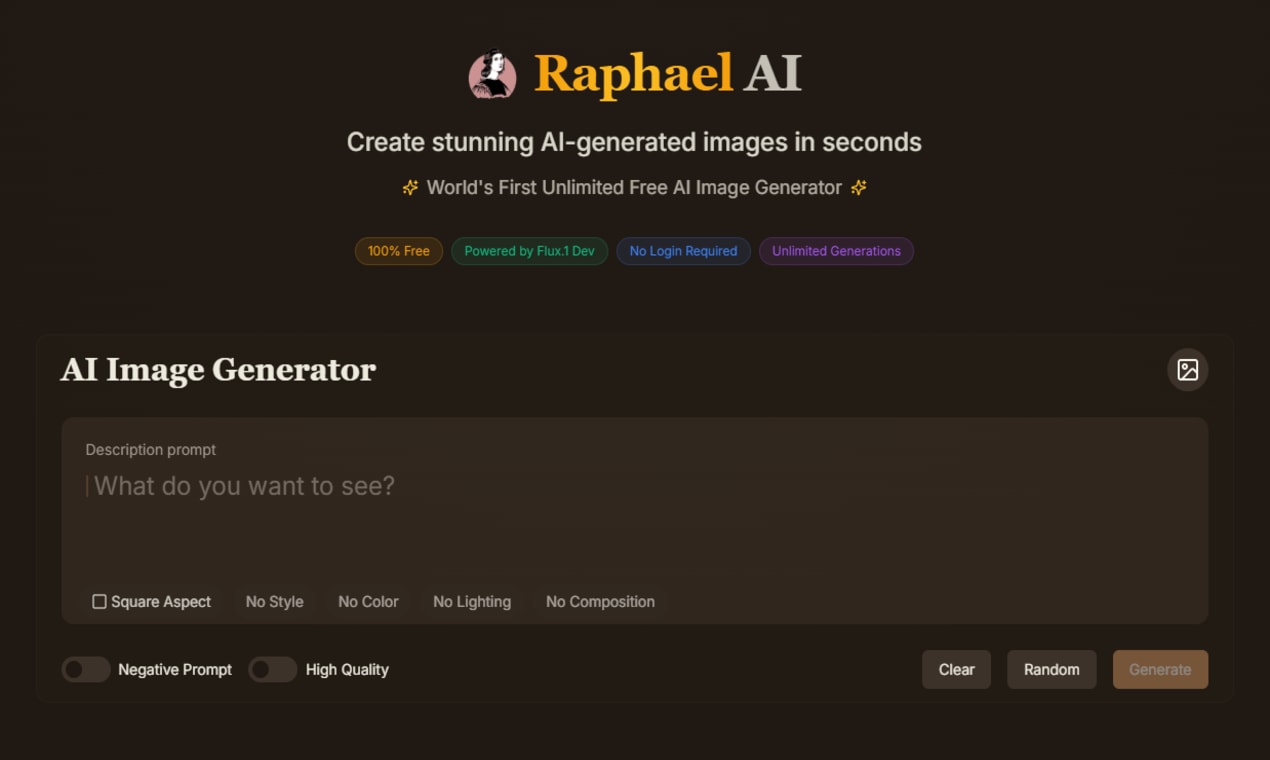
Task: Click the Clear button
Action: pyautogui.click(x=956, y=670)
